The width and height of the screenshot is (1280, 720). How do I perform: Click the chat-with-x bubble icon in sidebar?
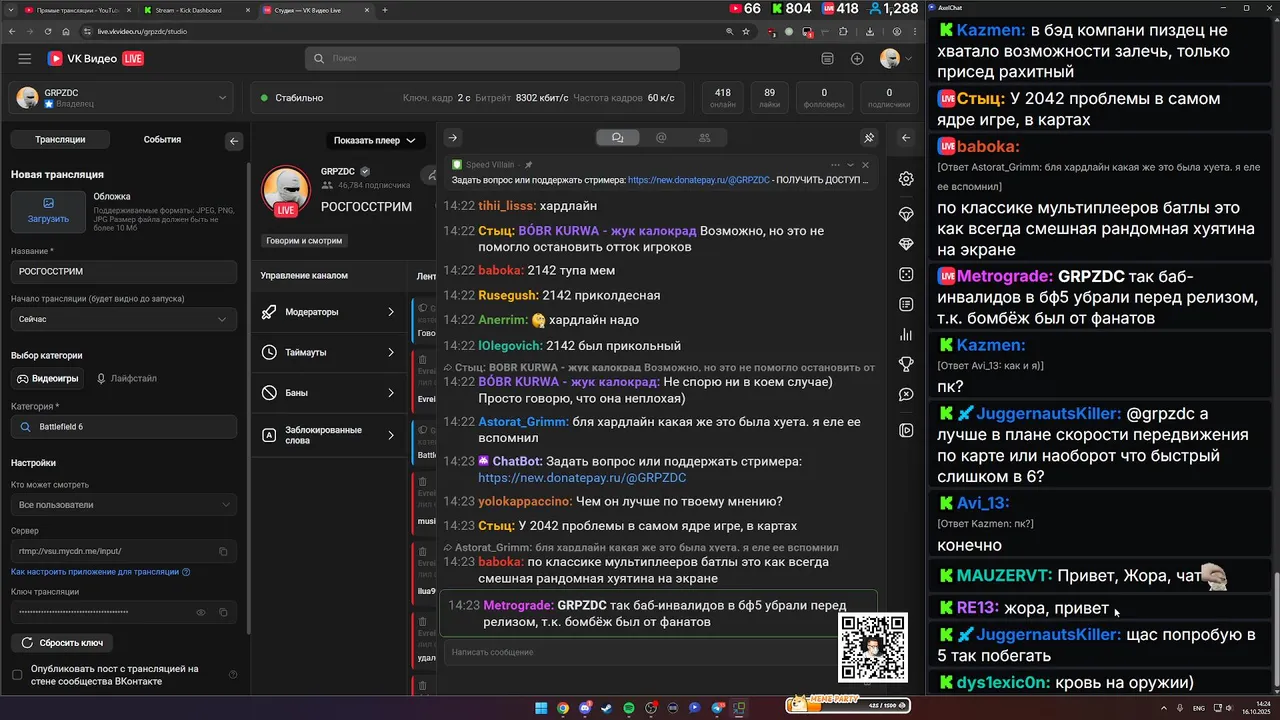click(x=906, y=395)
